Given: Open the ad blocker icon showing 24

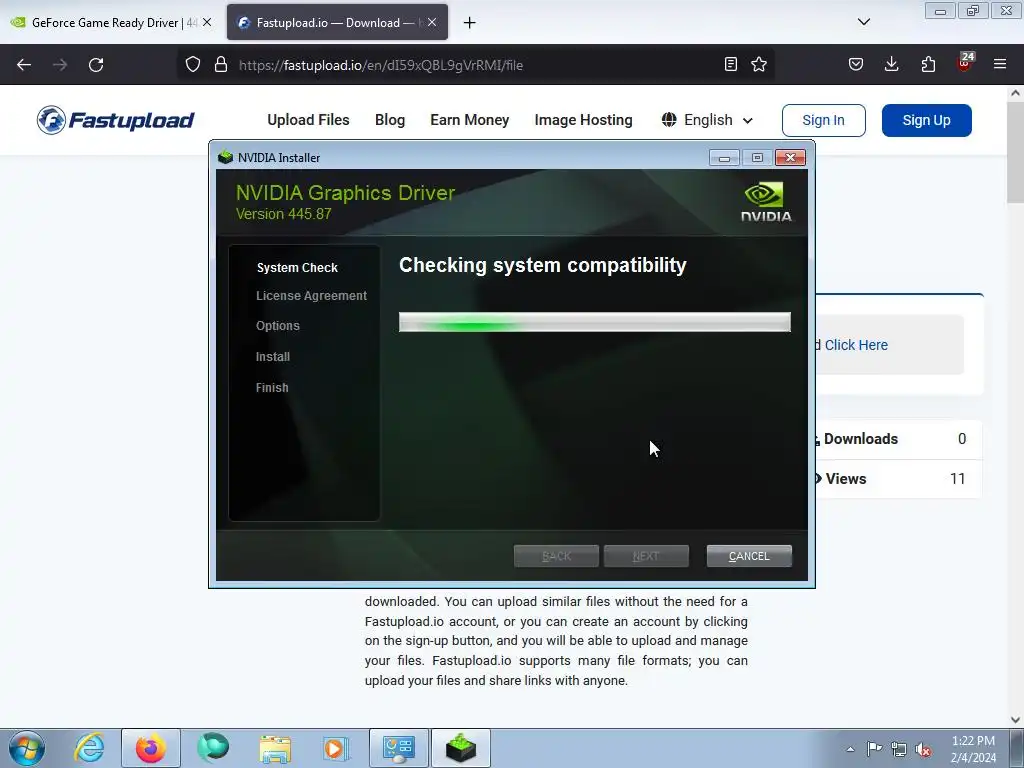Looking at the screenshot, I should click(965, 63).
